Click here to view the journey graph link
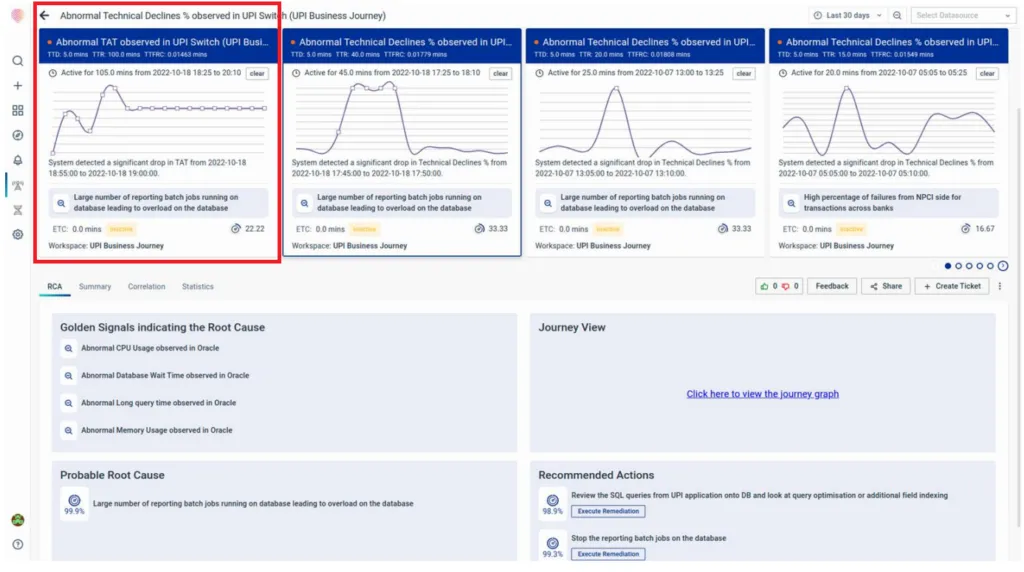This screenshot has height=572, width=1024. [x=762, y=394]
